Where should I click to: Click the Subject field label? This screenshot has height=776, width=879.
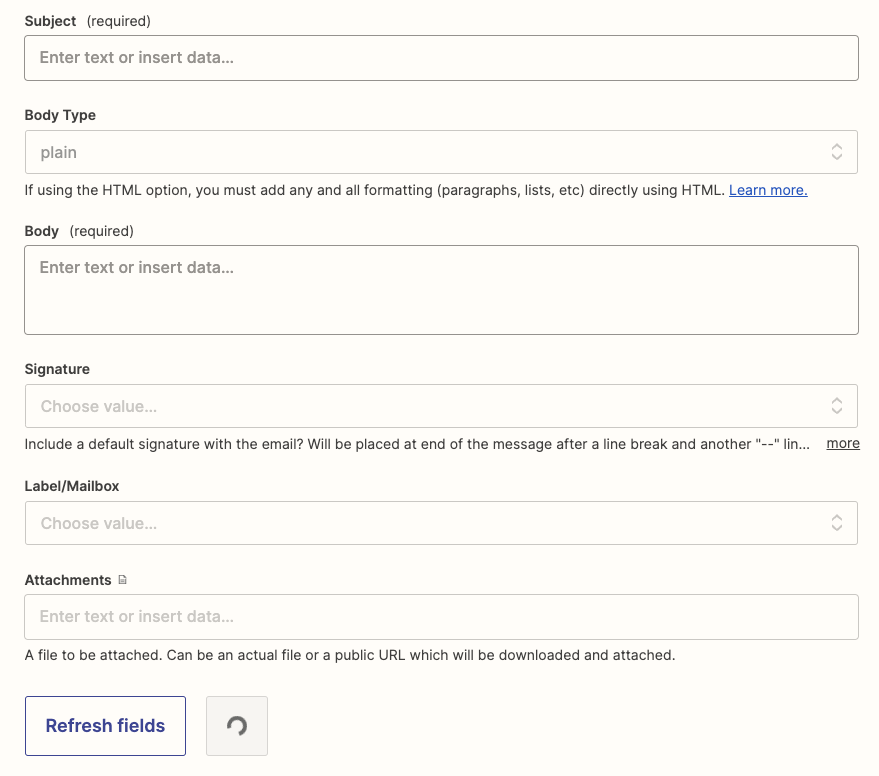pos(50,21)
